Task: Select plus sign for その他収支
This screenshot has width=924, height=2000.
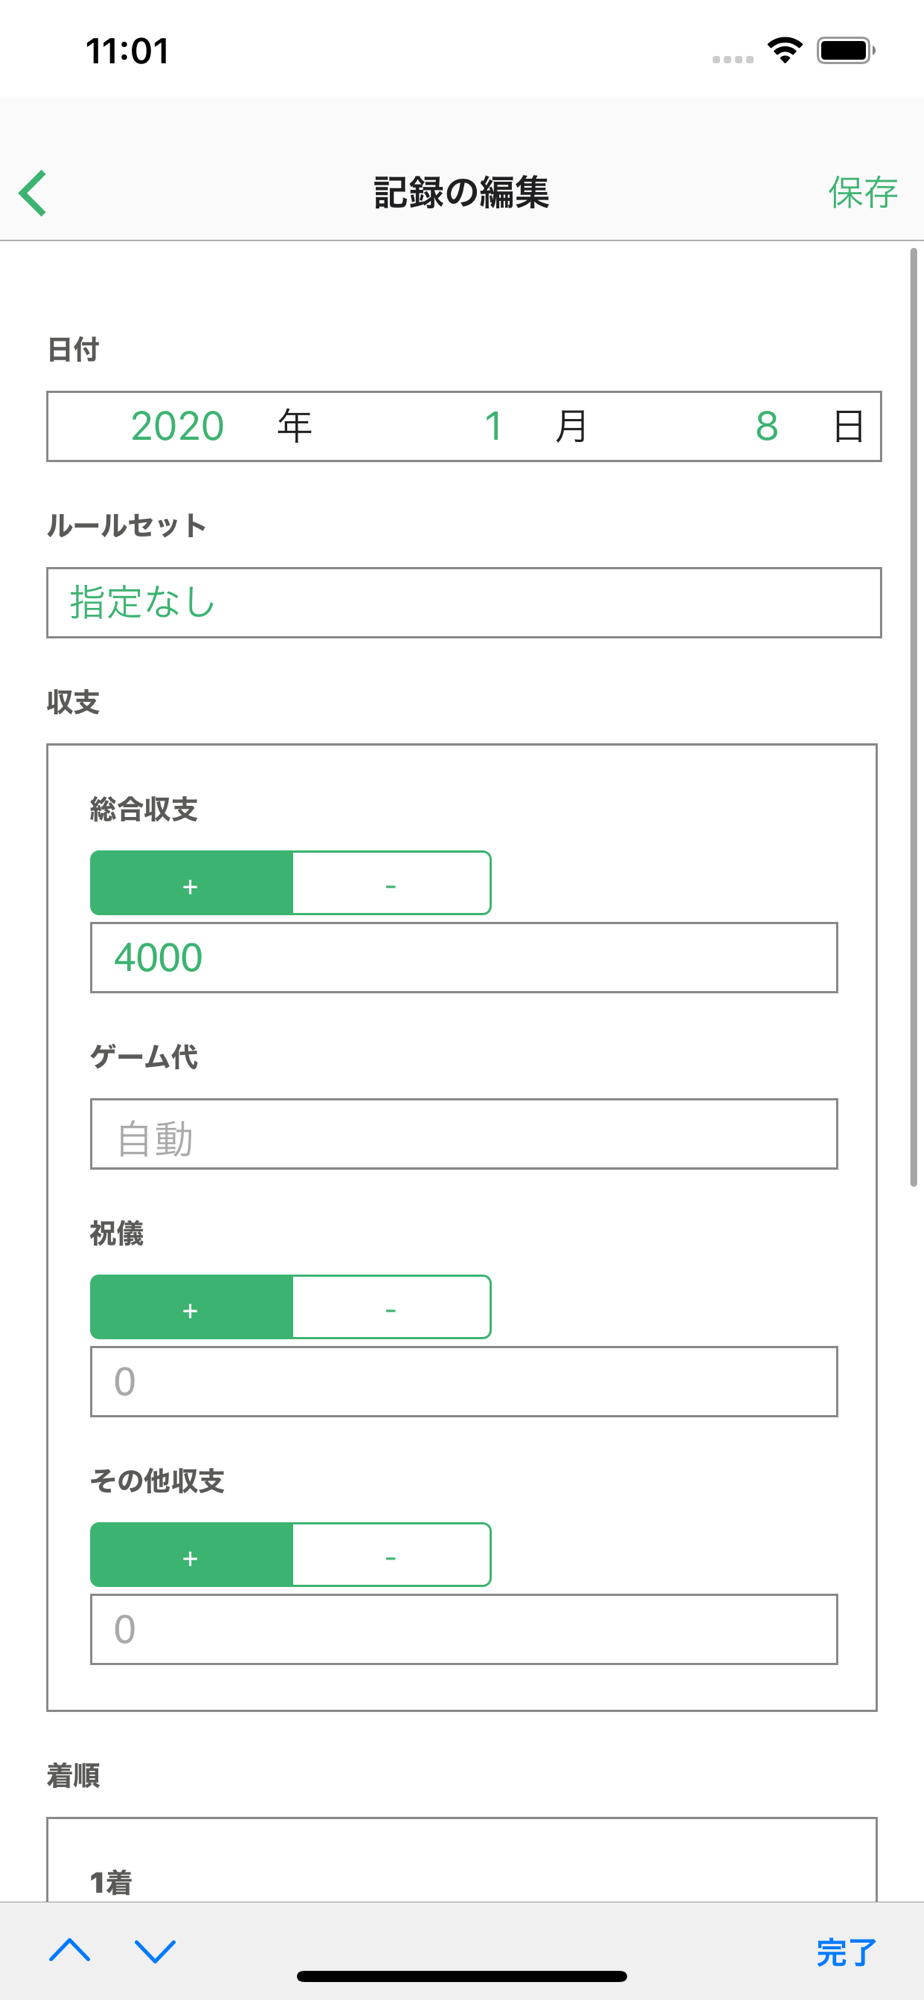Action: coord(191,1556)
